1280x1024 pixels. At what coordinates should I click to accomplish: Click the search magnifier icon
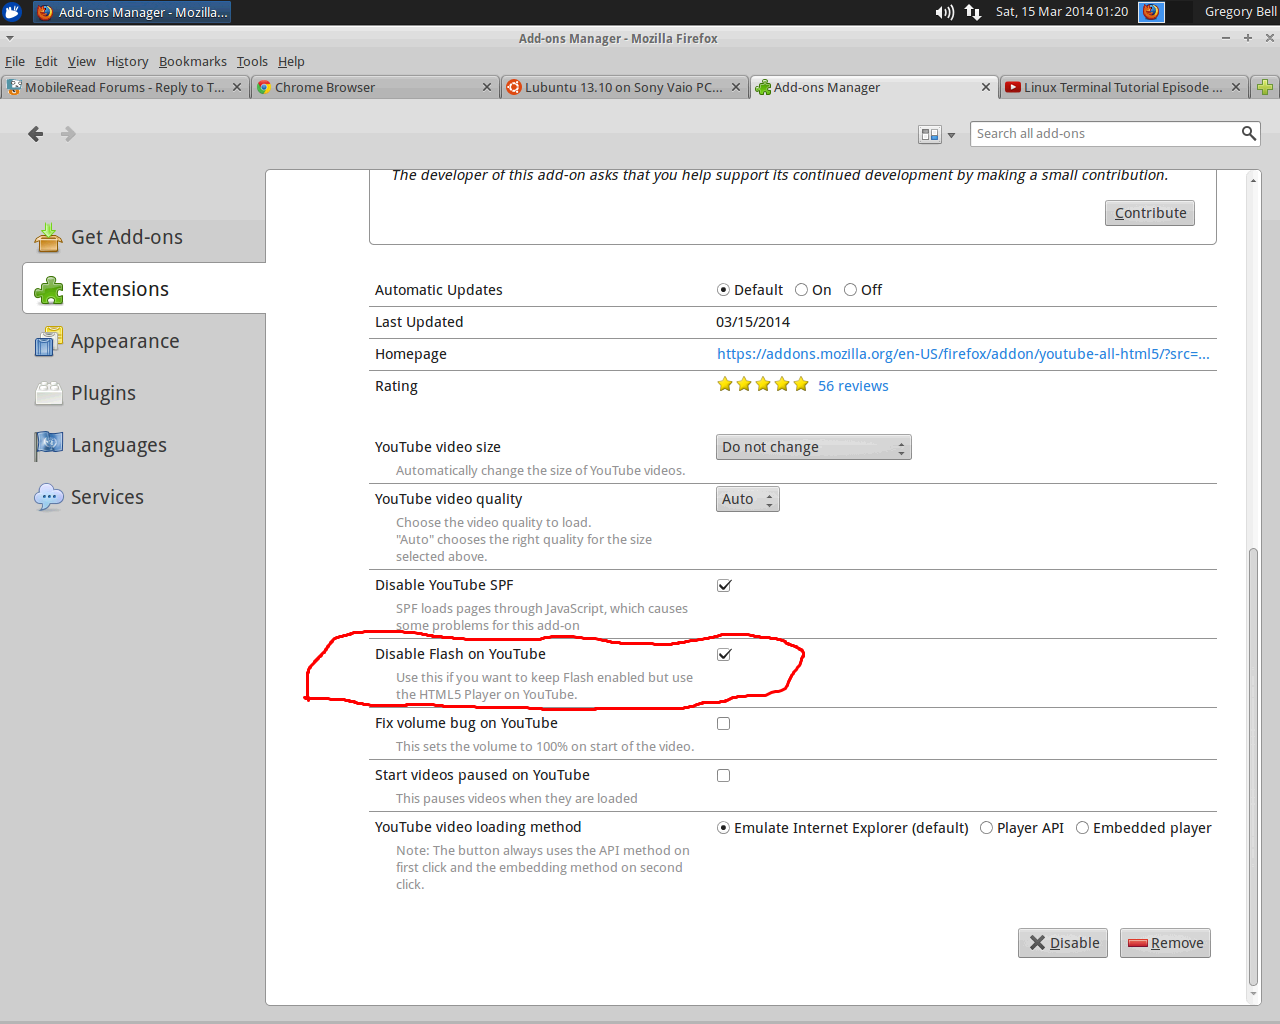[x=1248, y=133]
